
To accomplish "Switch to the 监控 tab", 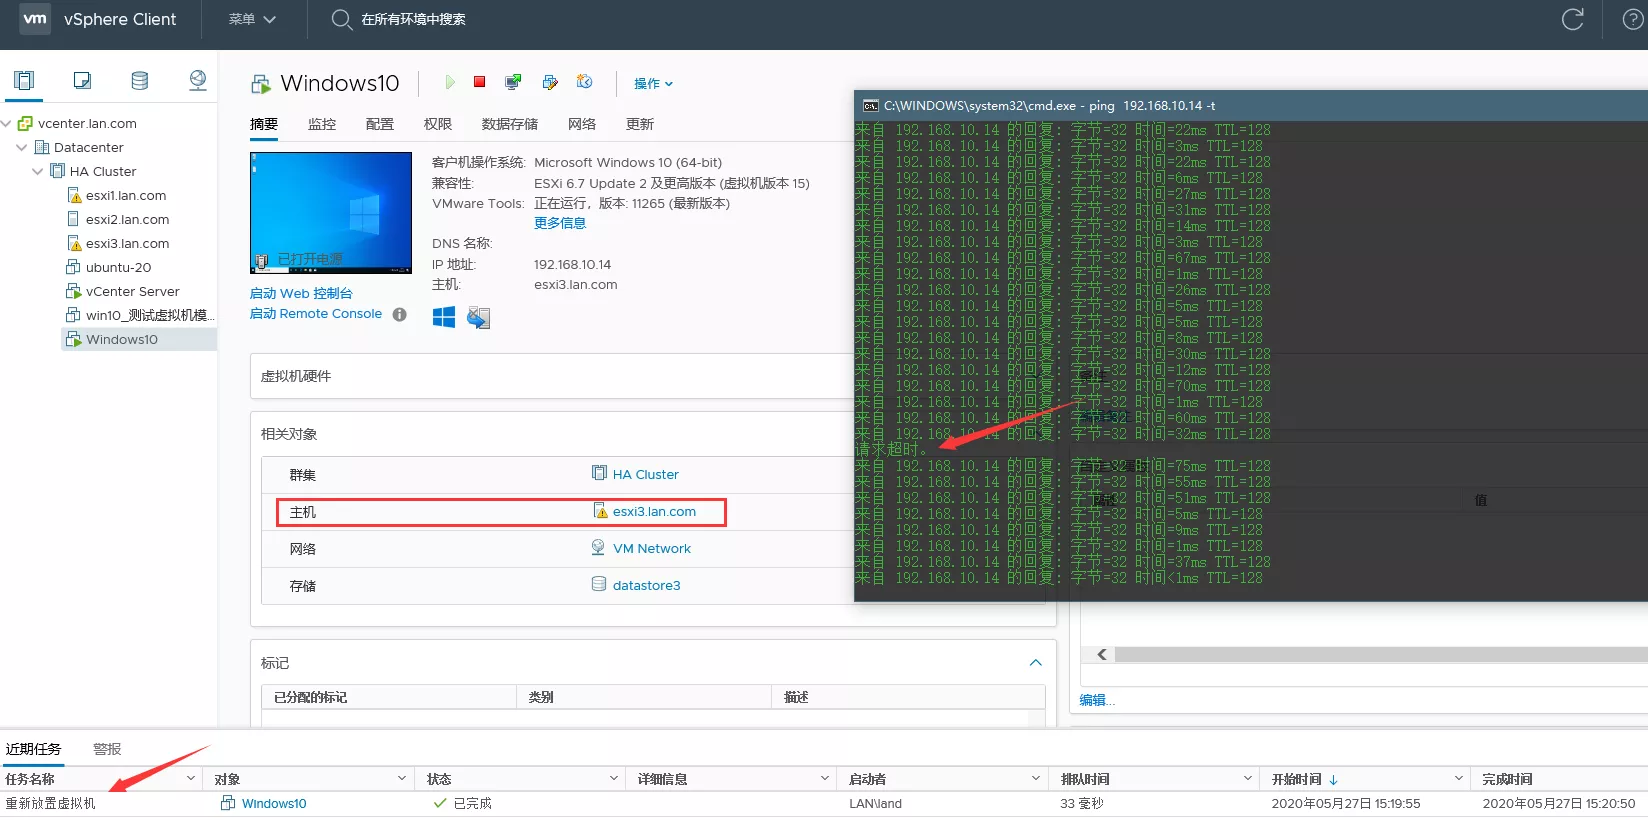I will pos(322,124).
